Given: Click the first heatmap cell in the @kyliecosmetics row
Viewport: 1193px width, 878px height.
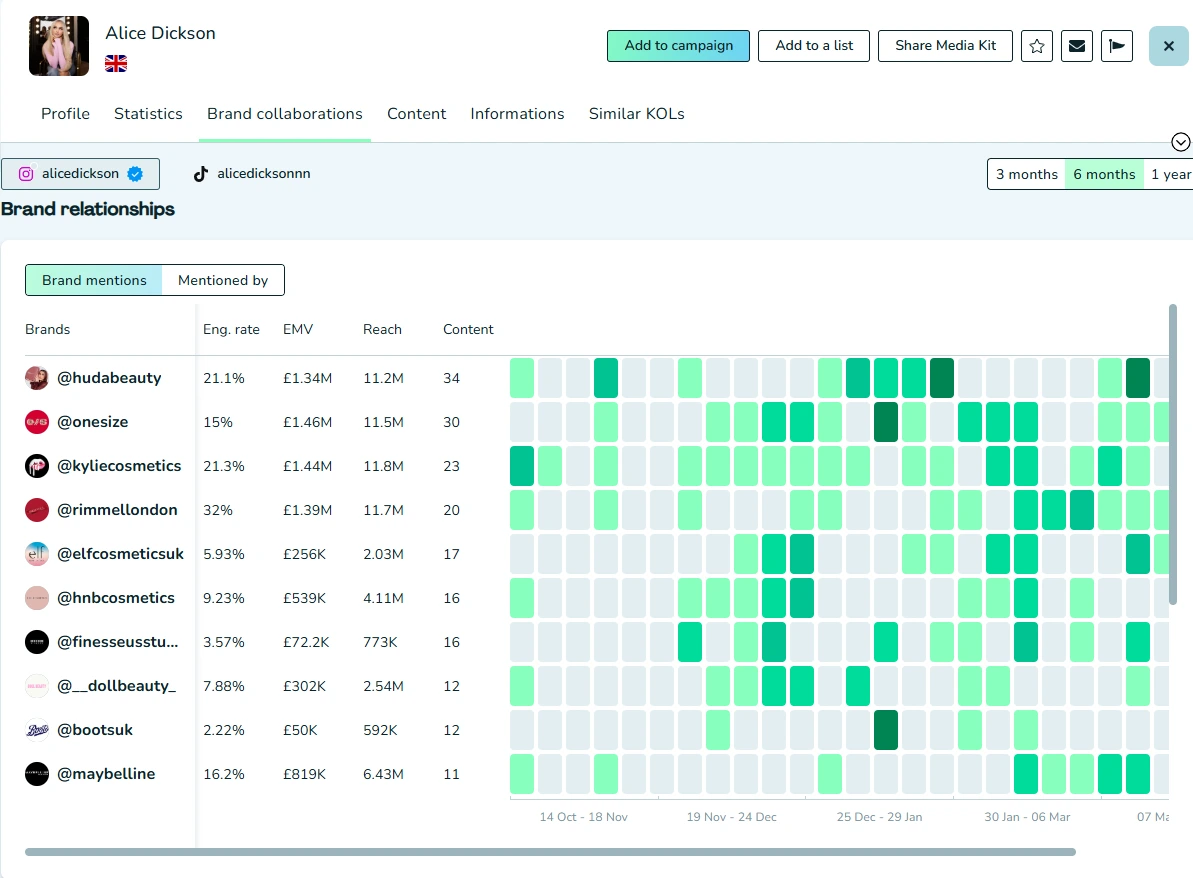Looking at the screenshot, I should [x=522, y=466].
